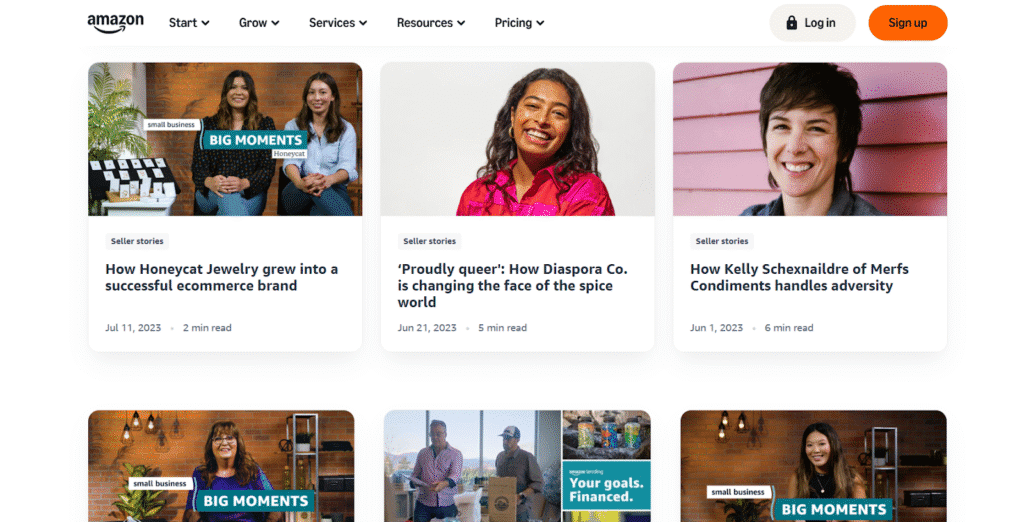This screenshot has width=1024, height=522.
Task: Open the Honeycat Jewelry article title
Action: [222, 277]
